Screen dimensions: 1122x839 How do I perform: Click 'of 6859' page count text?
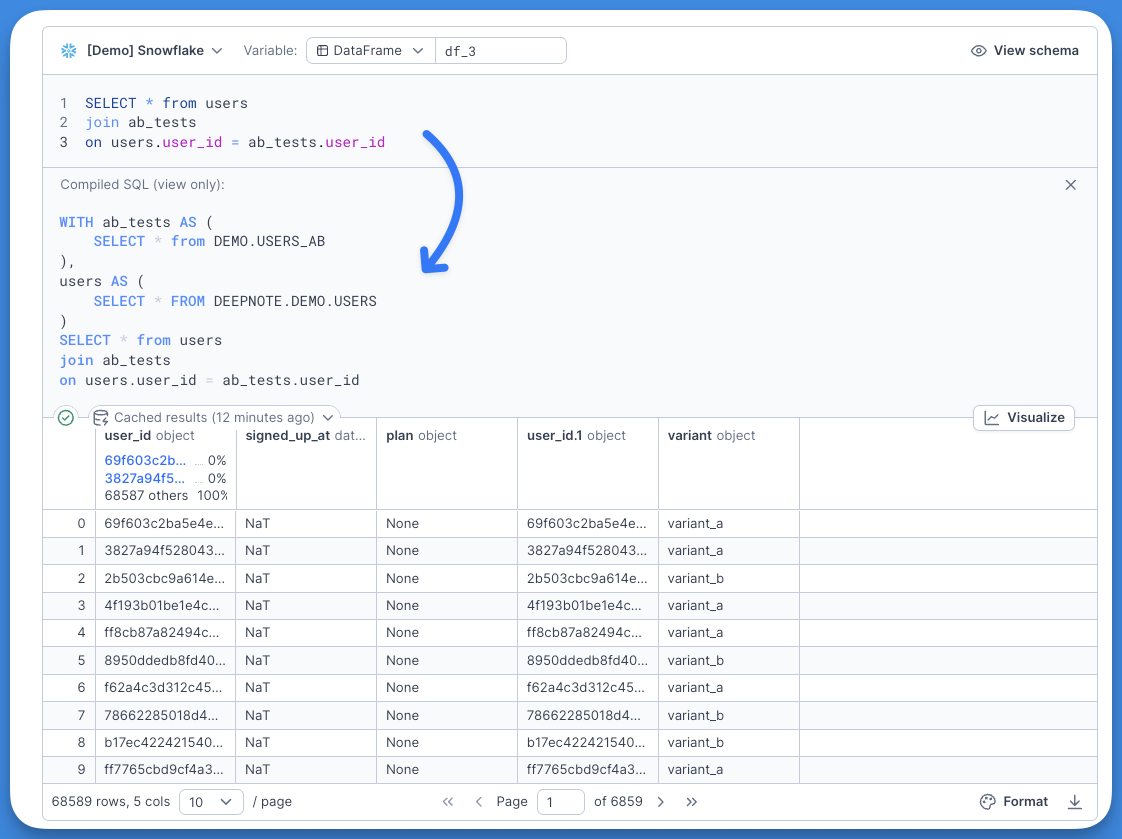[x=618, y=802]
